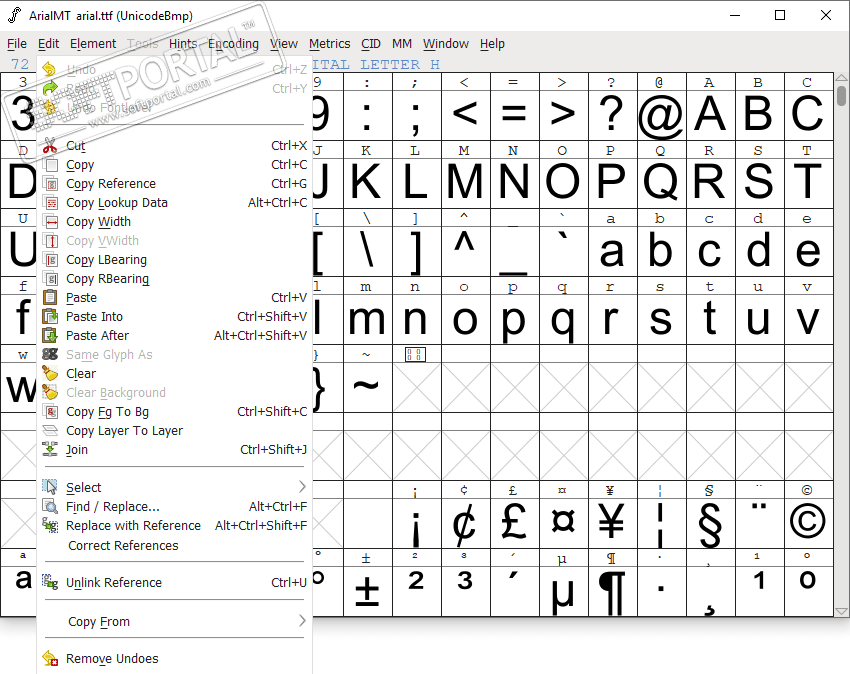The height and width of the screenshot is (674, 850).
Task: Select the micro sign µ glyph cell
Action: [563, 591]
